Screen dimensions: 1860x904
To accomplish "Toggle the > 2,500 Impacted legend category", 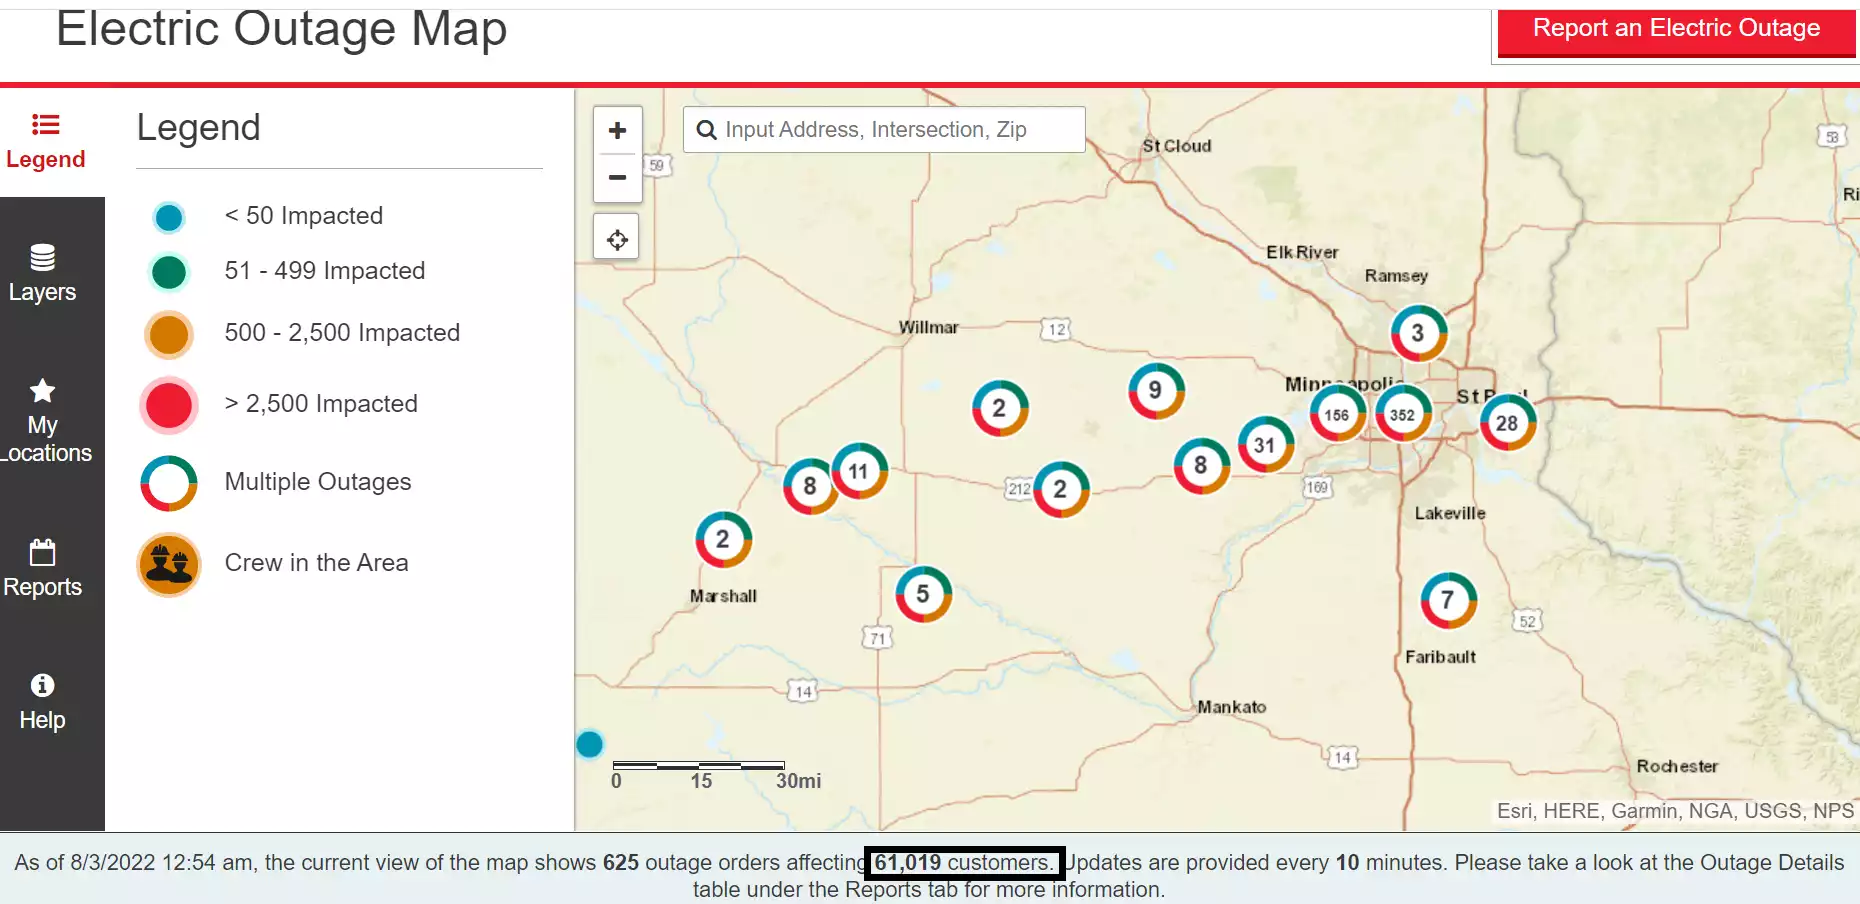I will 168,405.
